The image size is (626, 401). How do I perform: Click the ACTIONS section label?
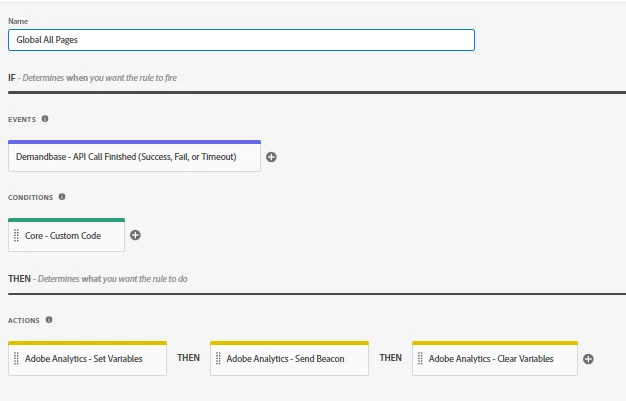[24, 320]
